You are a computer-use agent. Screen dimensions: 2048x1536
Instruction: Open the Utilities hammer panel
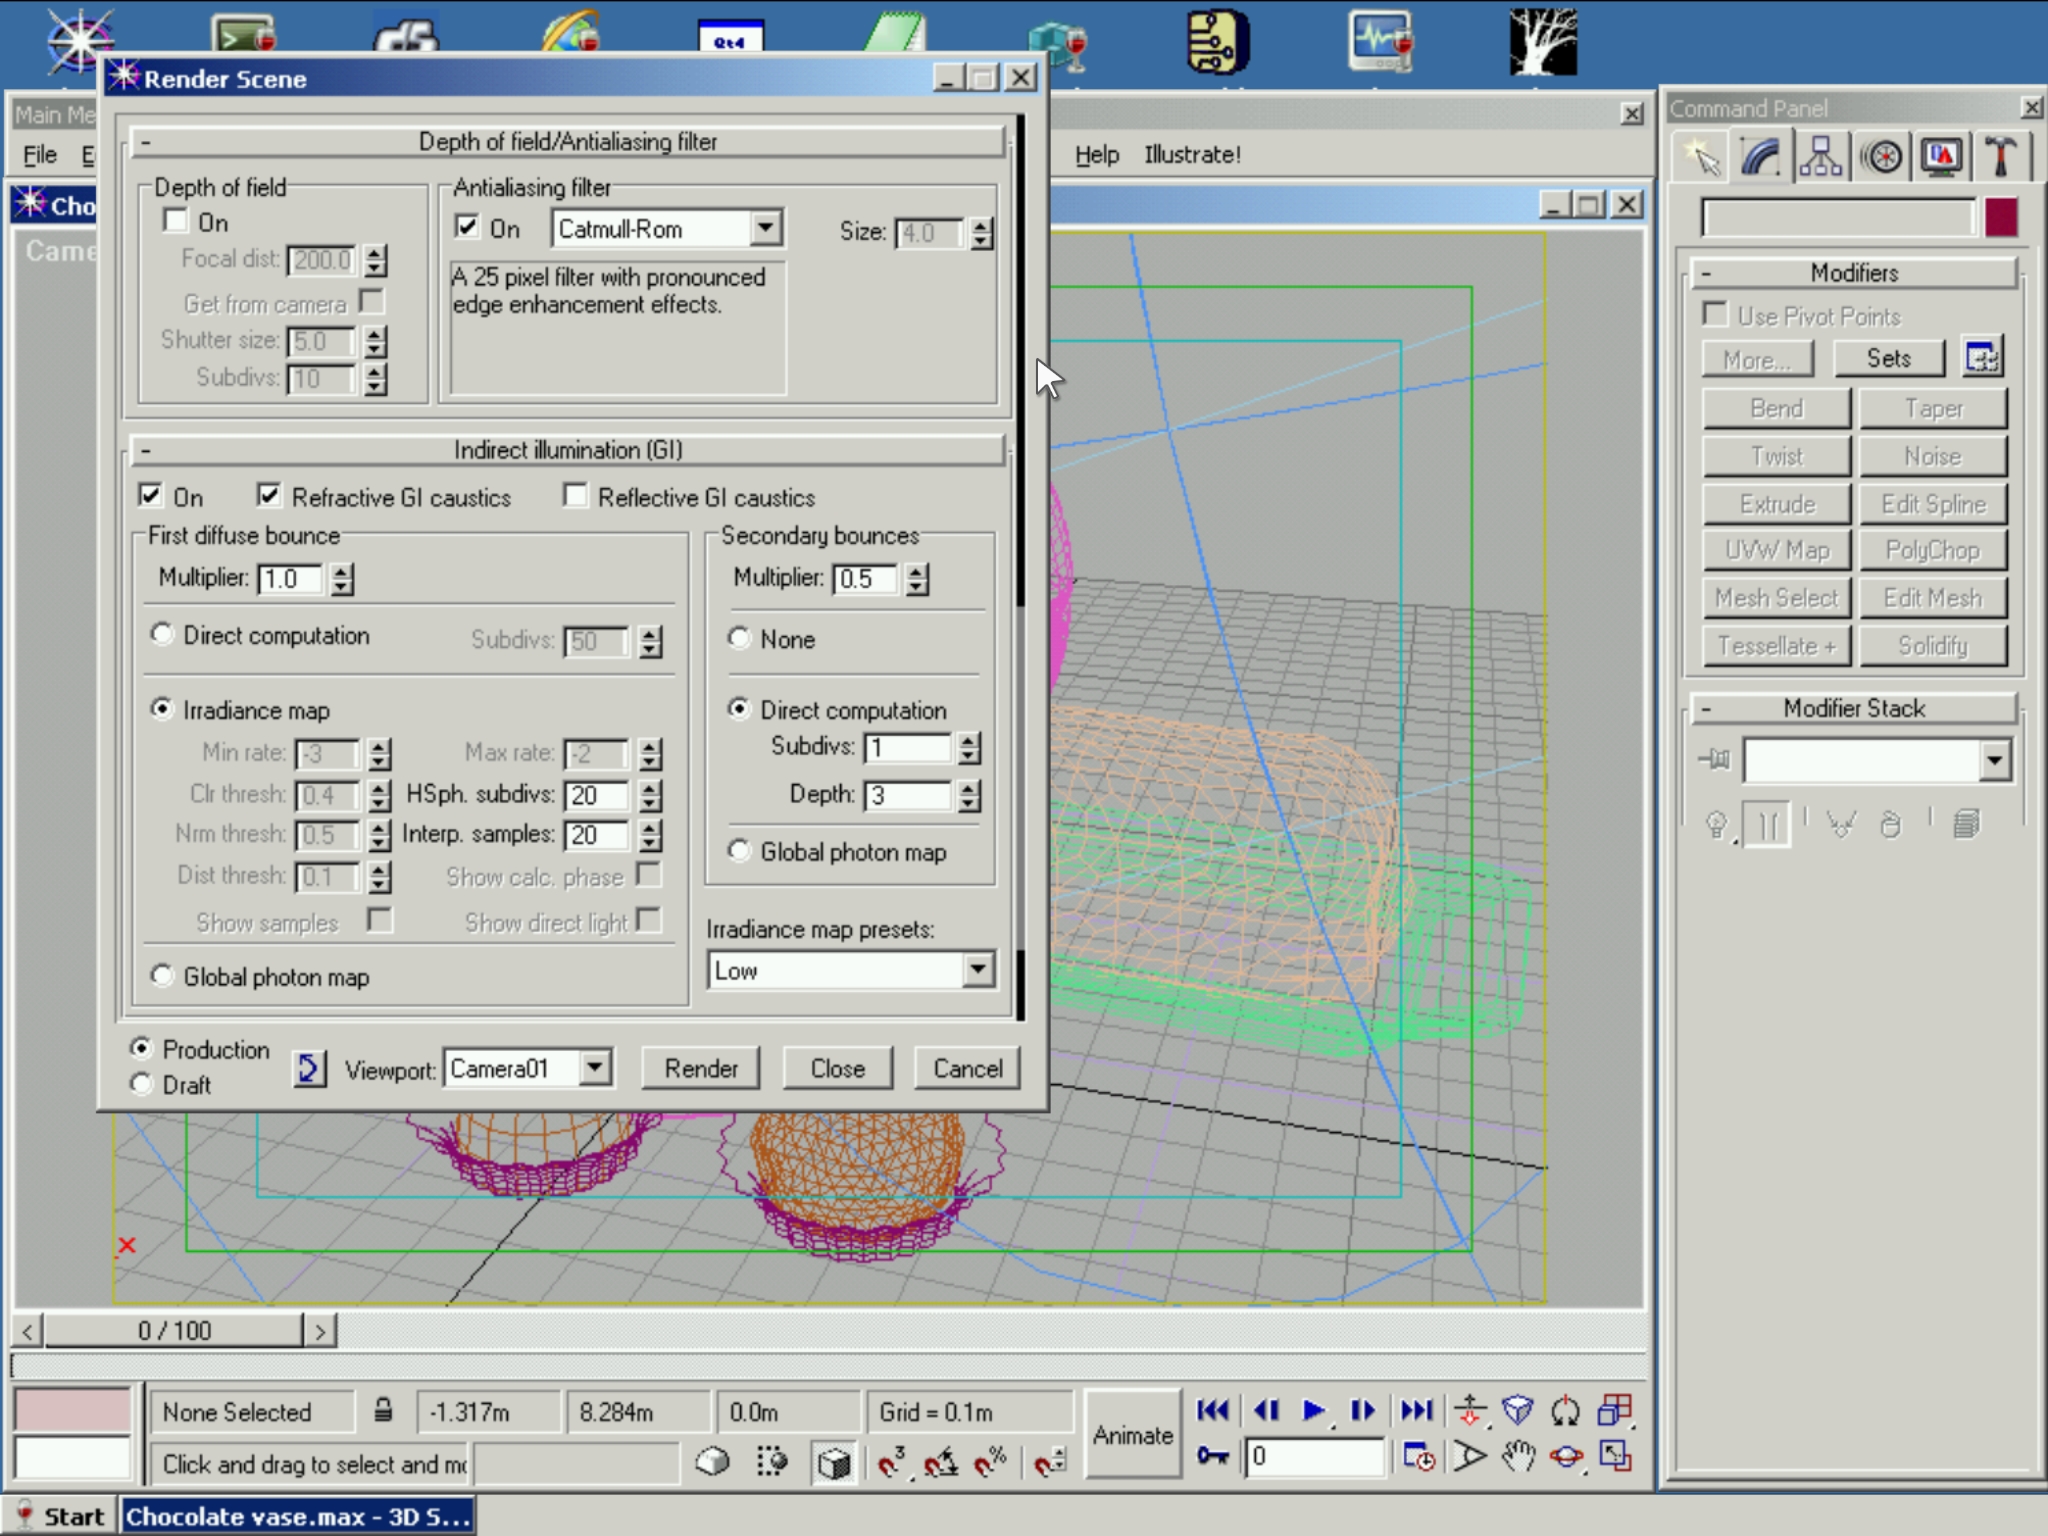click(x=1999, y=158)
